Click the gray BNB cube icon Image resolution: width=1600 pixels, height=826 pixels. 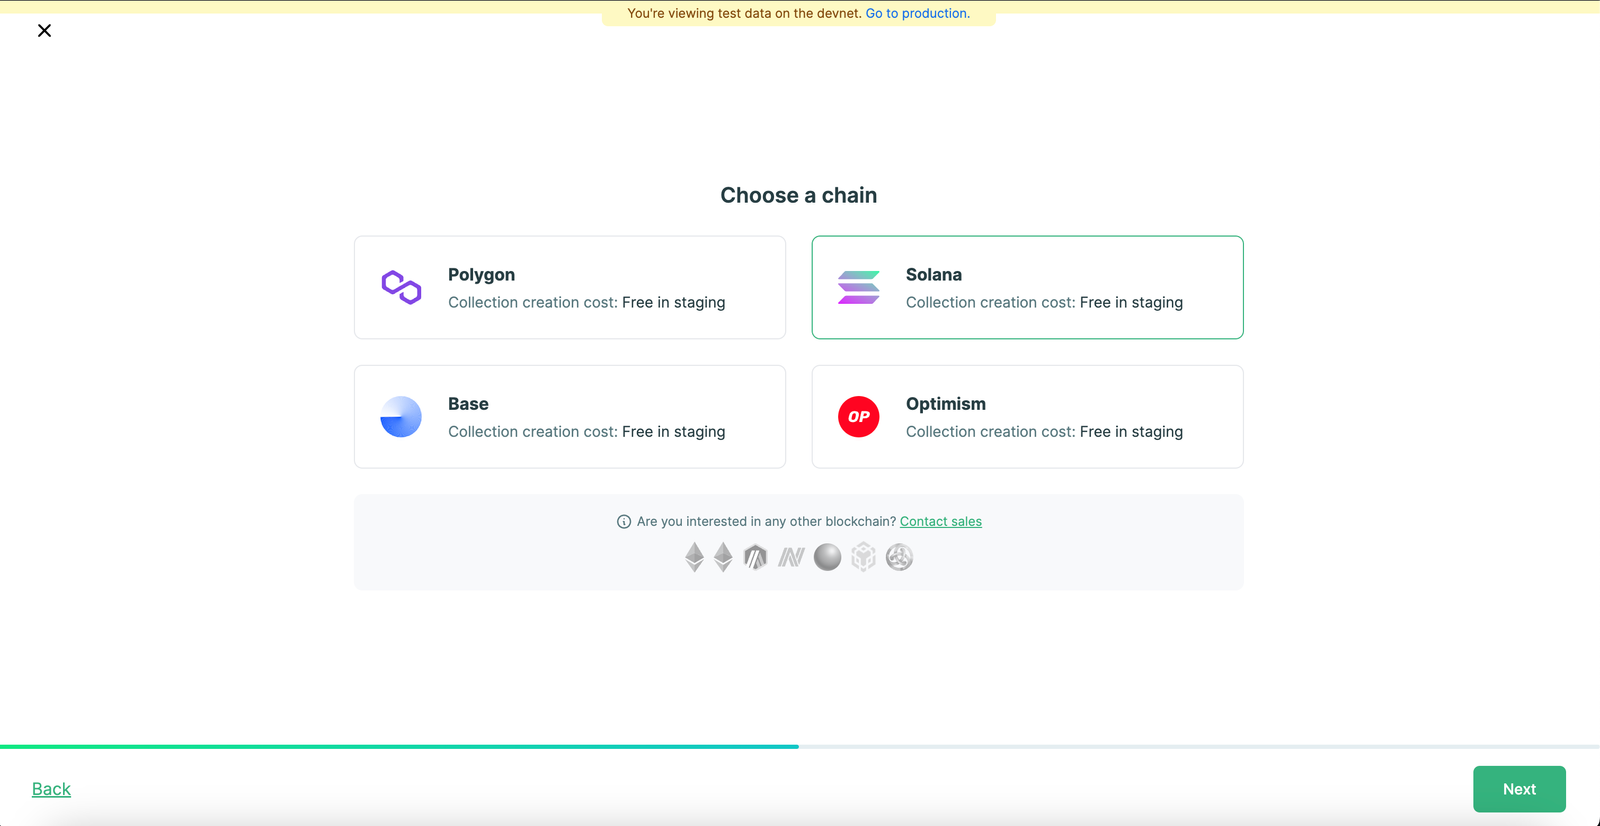point(863,557)
